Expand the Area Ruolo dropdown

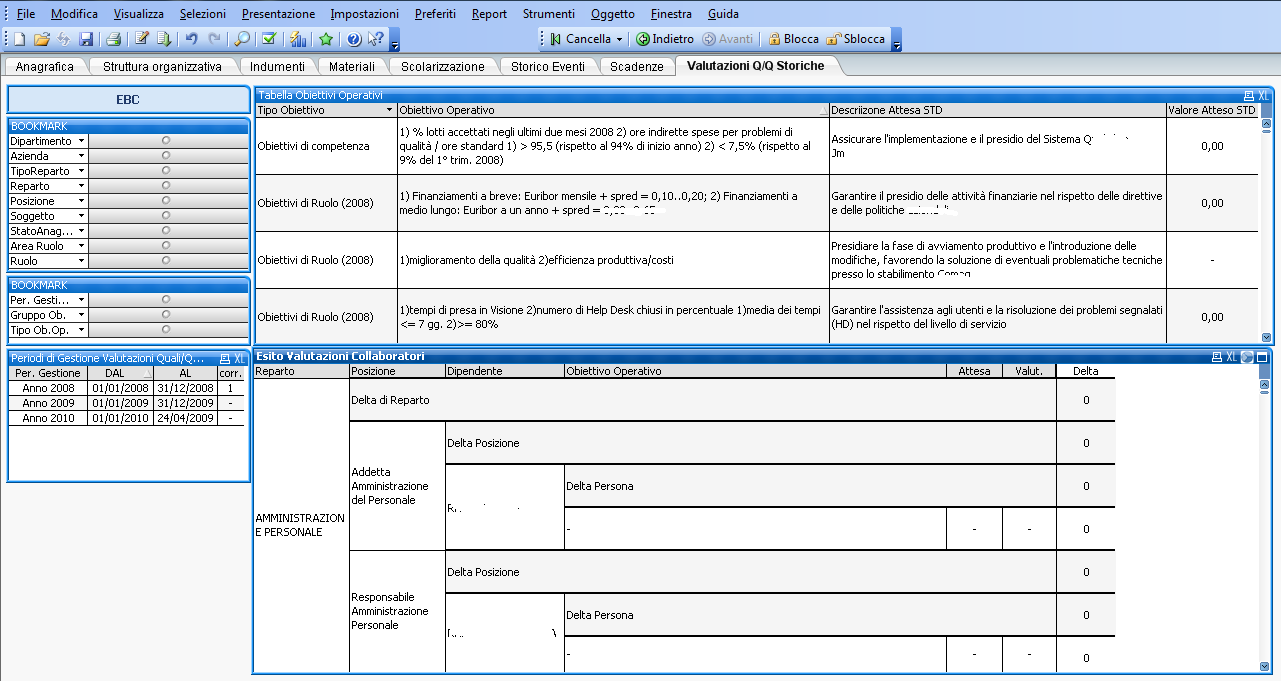click(82, 246)
